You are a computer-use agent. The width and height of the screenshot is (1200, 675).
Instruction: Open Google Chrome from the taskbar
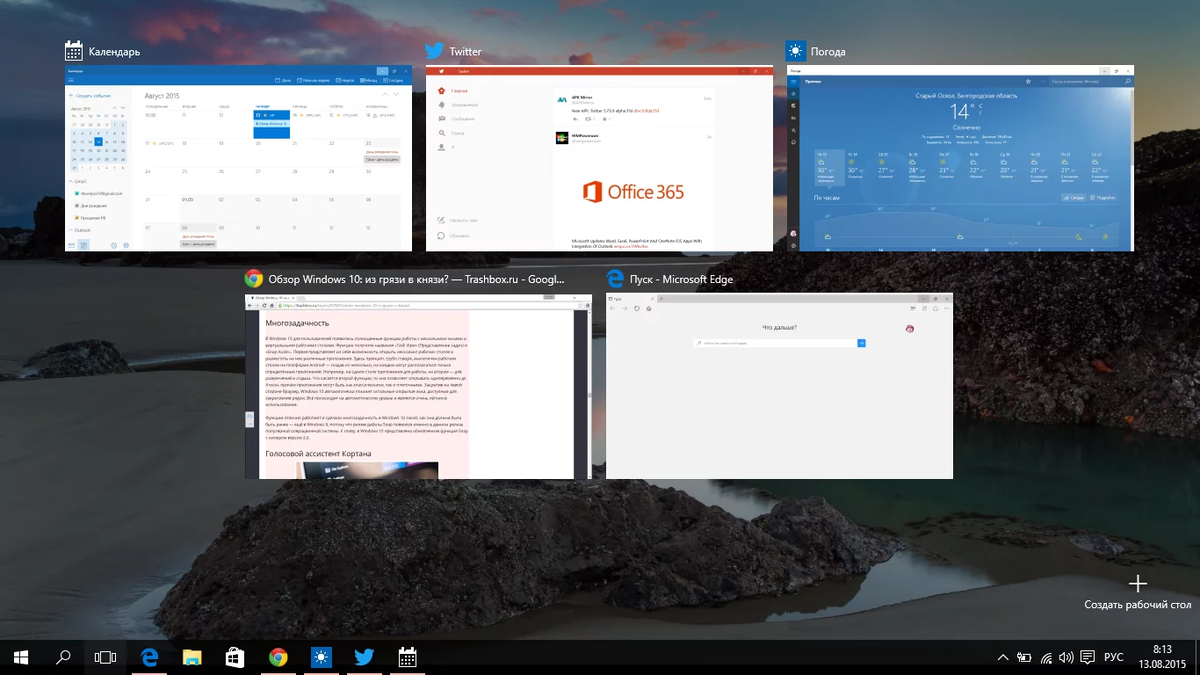tap(278, 657)
